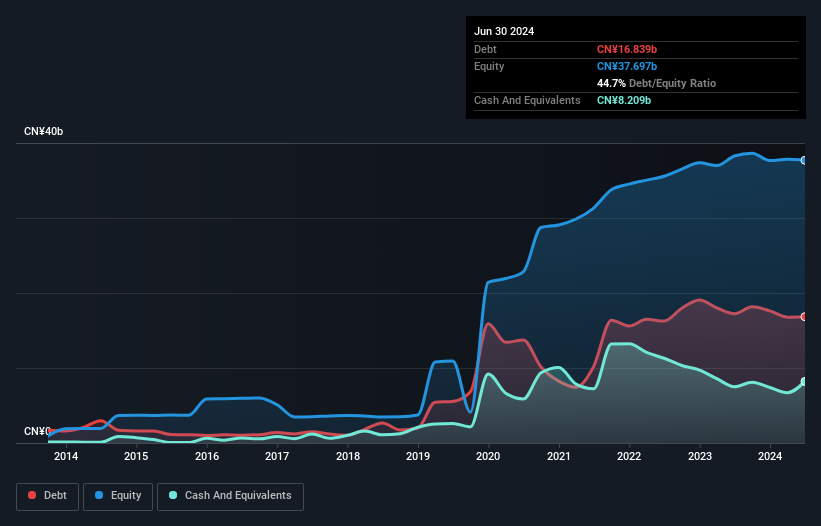Click the Cash value CN¥8.209b
The height and width of the screenshot is (526, 821).
click(624, 100)
